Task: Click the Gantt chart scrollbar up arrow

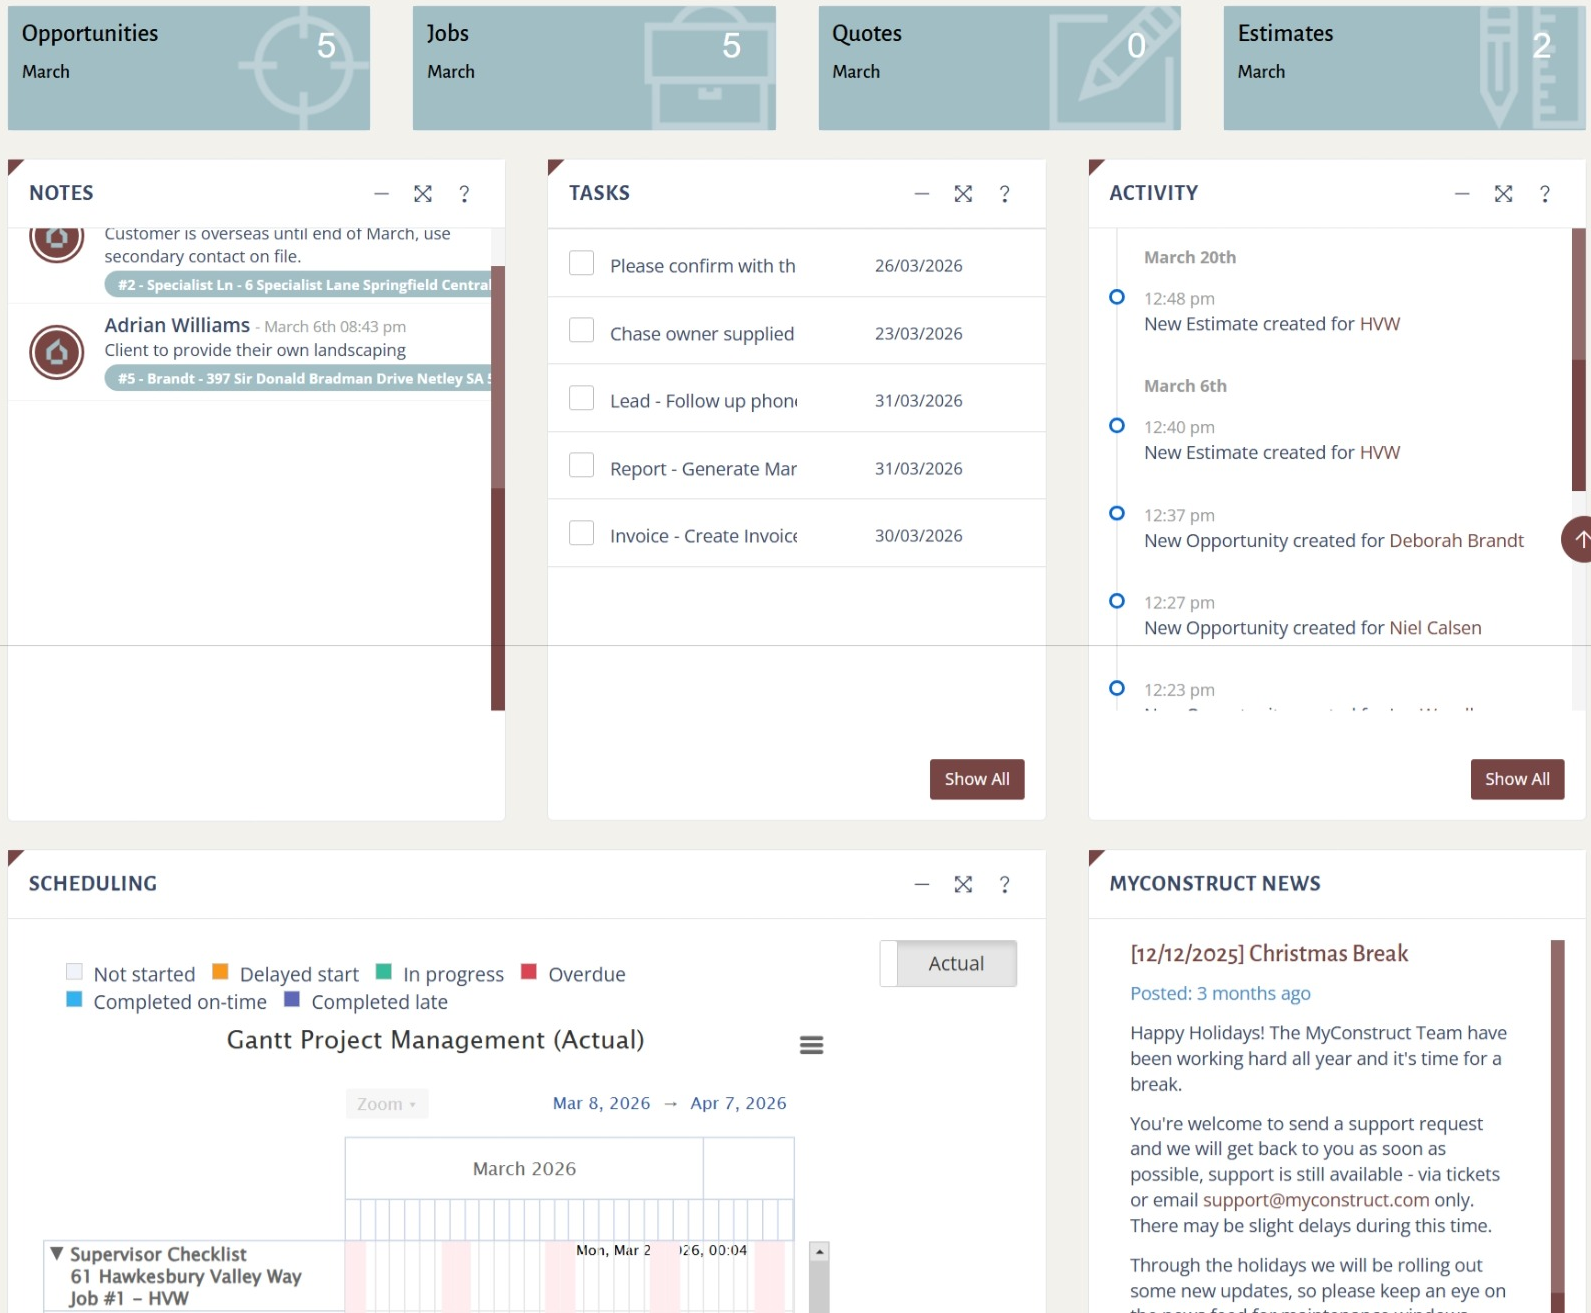Action: tap(819, 1252)
